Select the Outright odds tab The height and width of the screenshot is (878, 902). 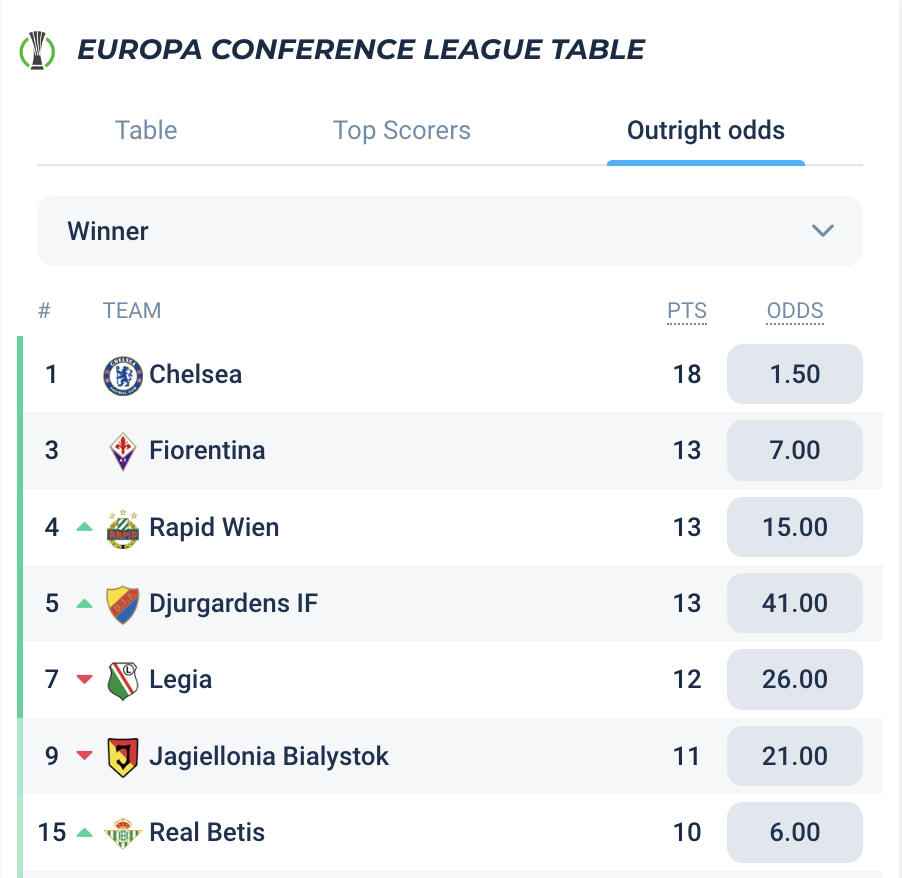tap(705, 131)
